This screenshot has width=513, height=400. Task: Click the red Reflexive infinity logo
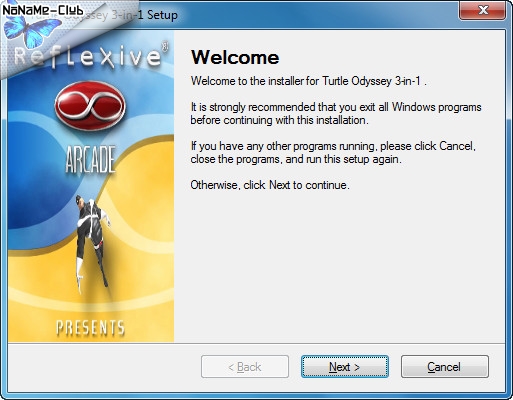click(90, 106)
